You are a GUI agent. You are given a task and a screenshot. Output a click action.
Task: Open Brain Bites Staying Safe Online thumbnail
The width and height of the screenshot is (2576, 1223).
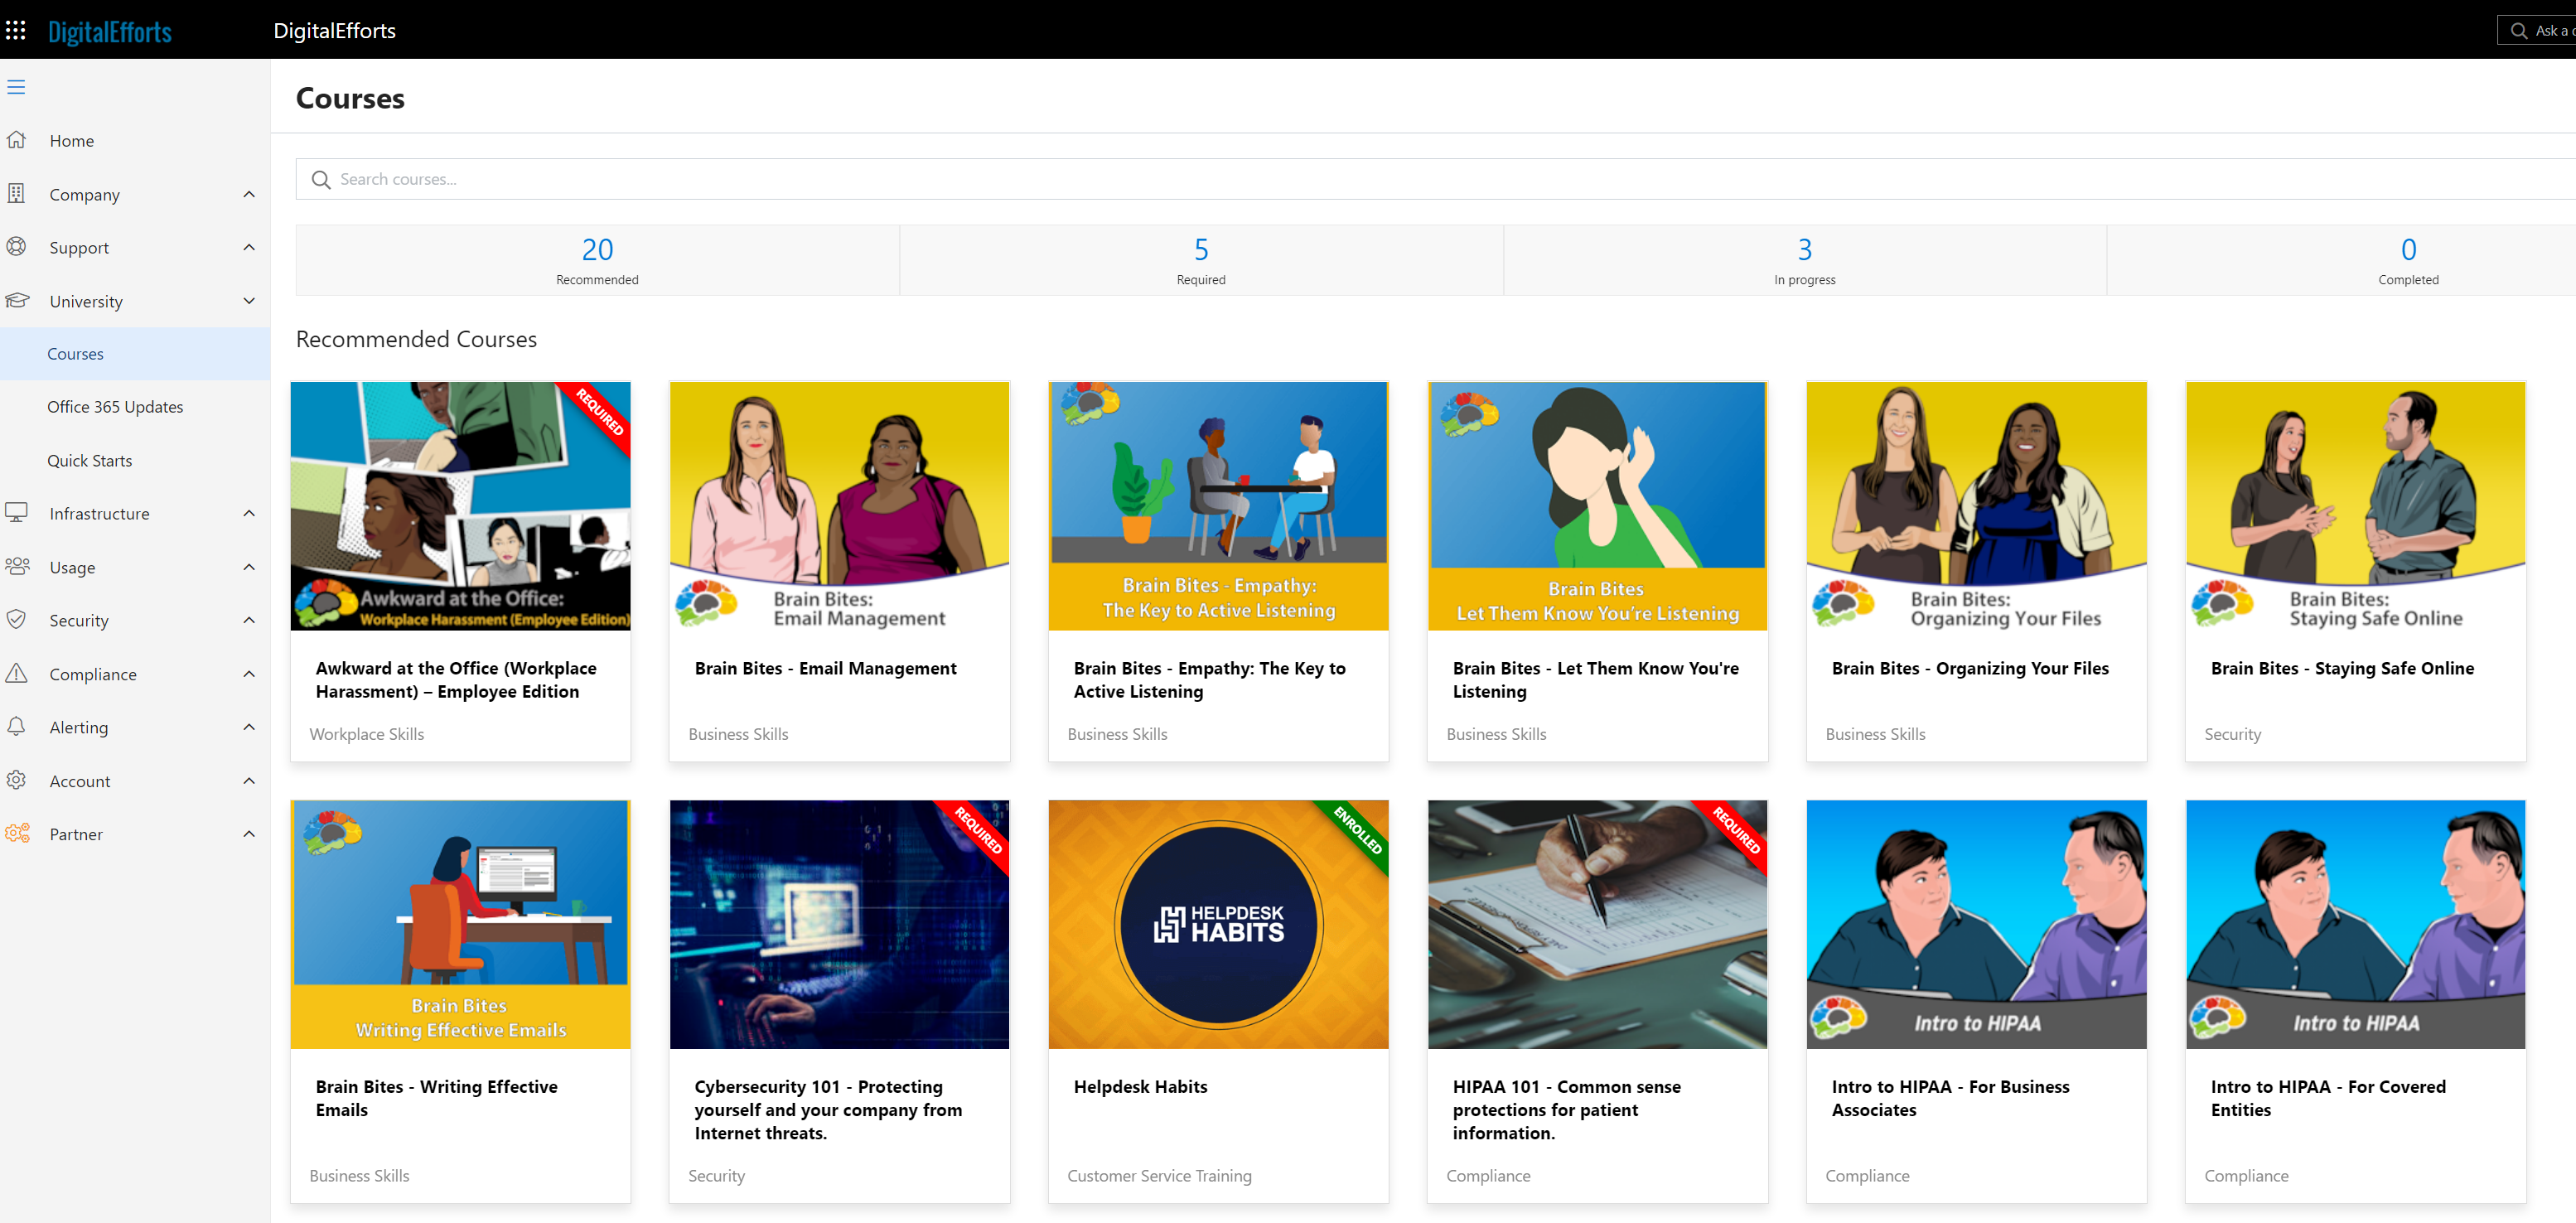click(2355, 506)
